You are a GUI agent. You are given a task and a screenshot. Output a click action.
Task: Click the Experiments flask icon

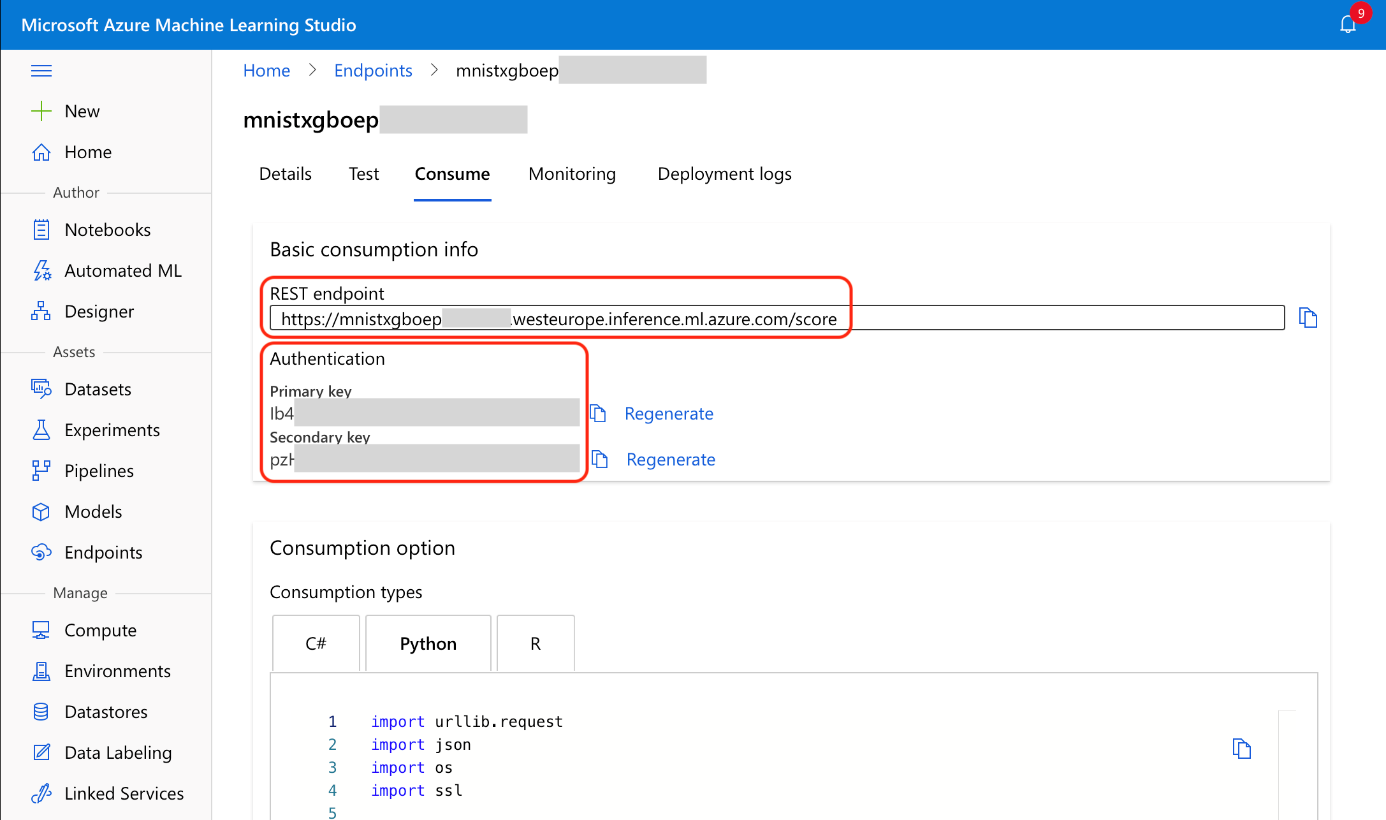pyautogui.click(x=41, y=430)
